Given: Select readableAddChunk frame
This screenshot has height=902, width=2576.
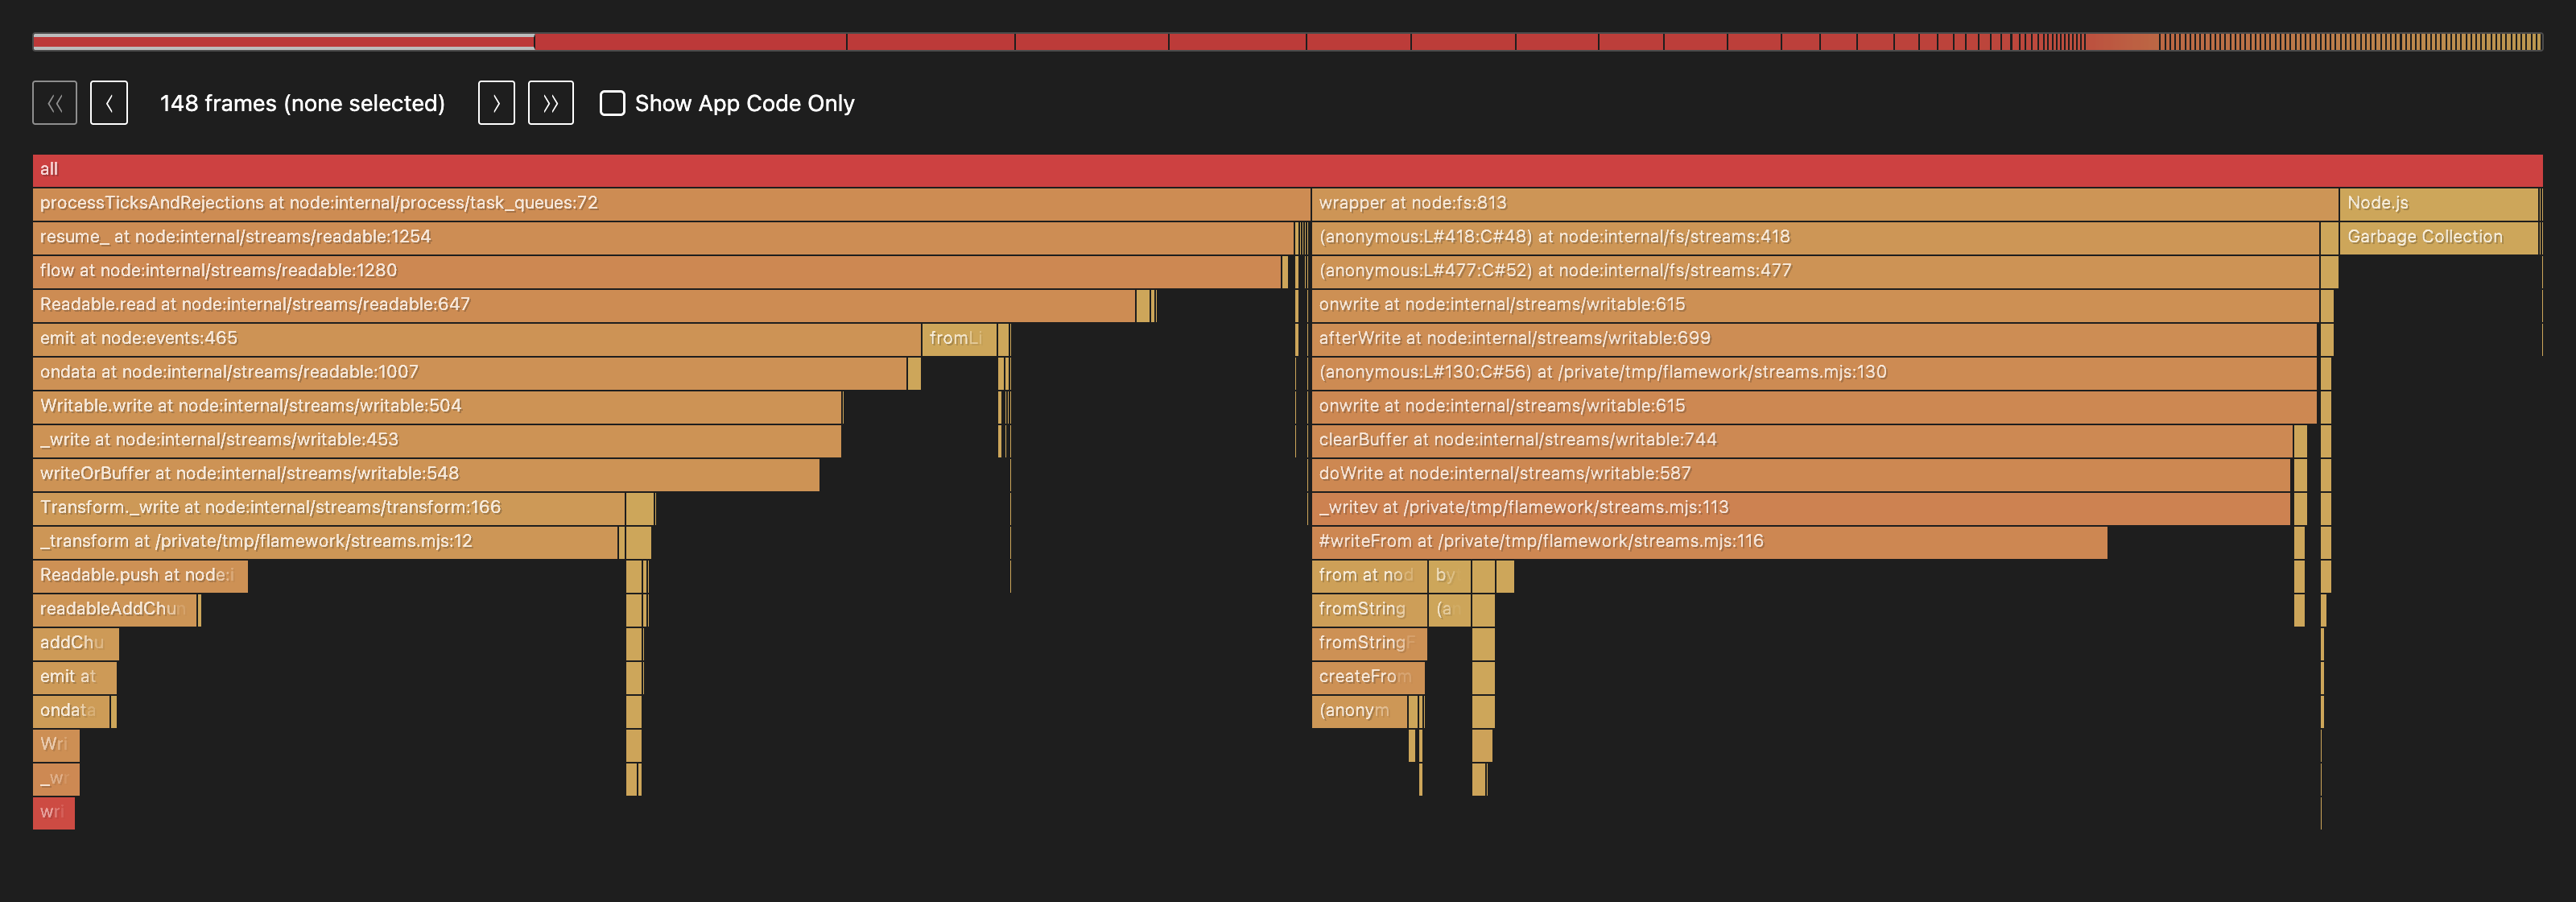Looking at the screenshot, I should coord(115,610).
